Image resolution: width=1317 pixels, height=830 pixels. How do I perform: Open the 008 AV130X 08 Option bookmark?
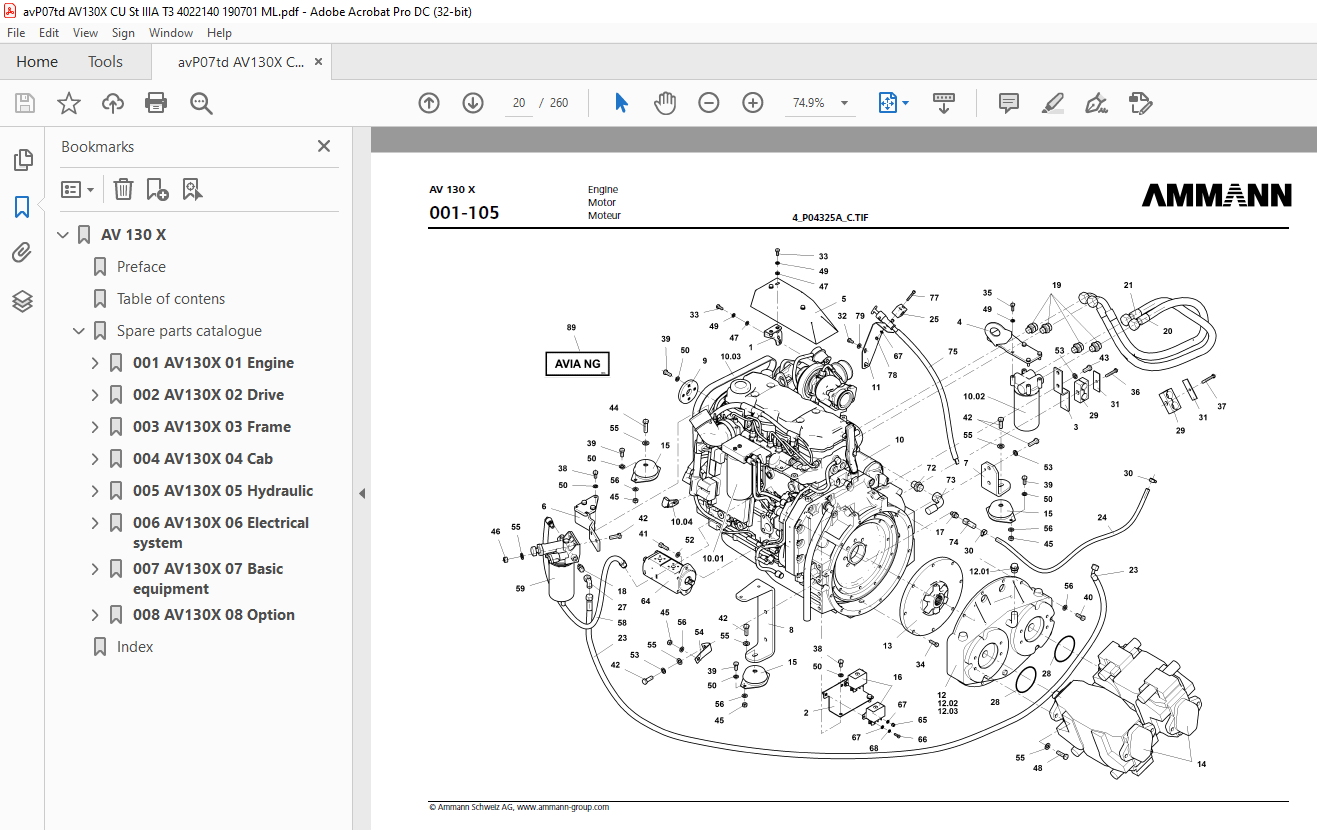click(214, 615)
